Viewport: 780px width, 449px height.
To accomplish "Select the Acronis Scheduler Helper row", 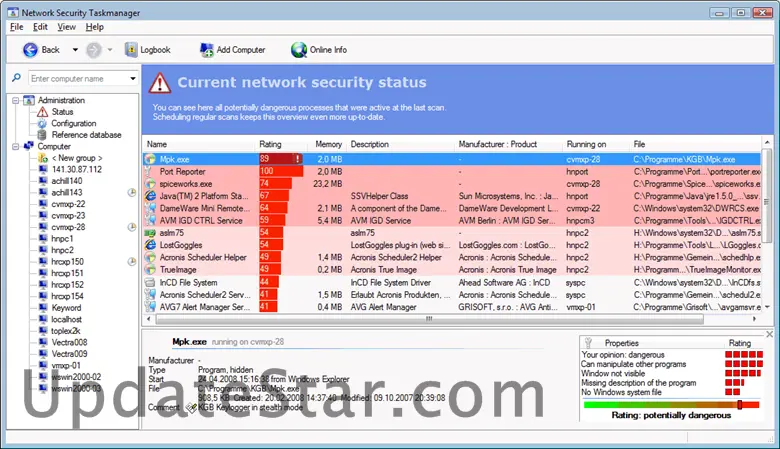I will pyautogui.click(x=452, y=258).
